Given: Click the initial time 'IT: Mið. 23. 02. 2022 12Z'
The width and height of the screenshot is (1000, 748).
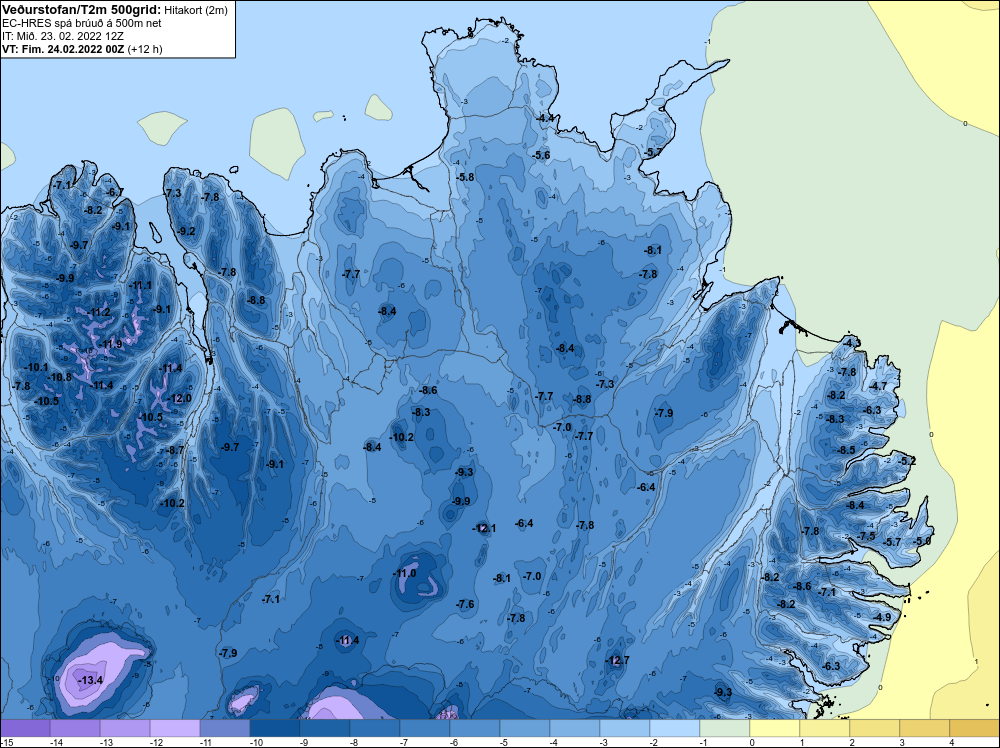Looking at the screenshot, I should tap(62, 36).
